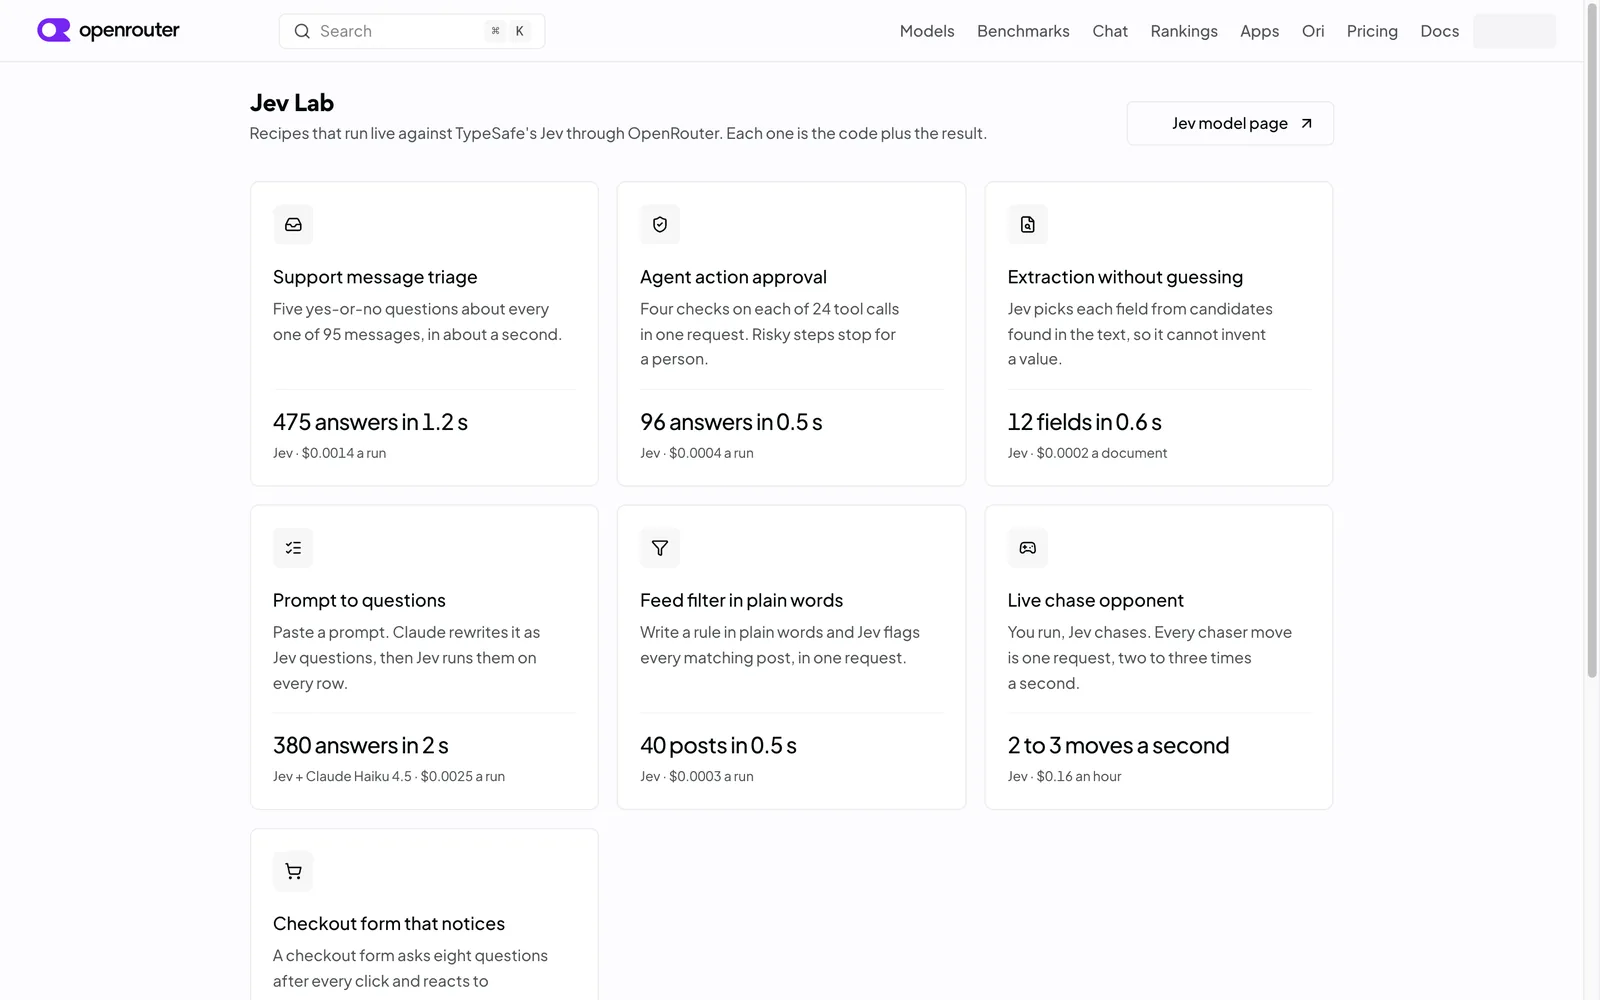Open the Checkout form that notices title
Viewport: 1600px width, 1000px height.
pos(389,924)
